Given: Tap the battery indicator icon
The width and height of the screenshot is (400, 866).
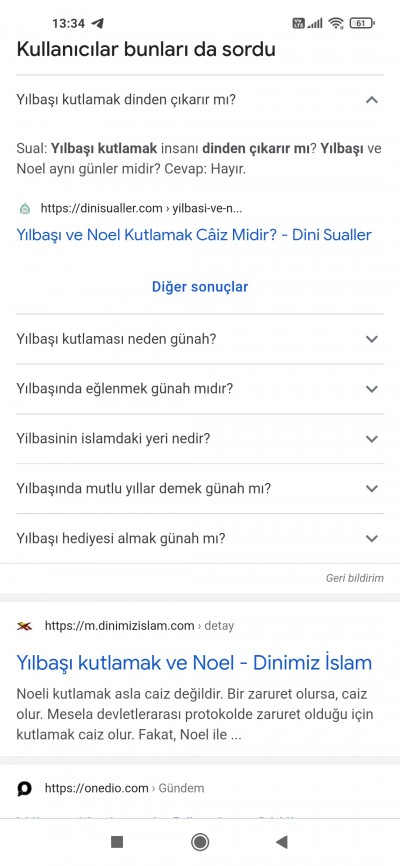Looking at the screenshot, I should 362,23.
